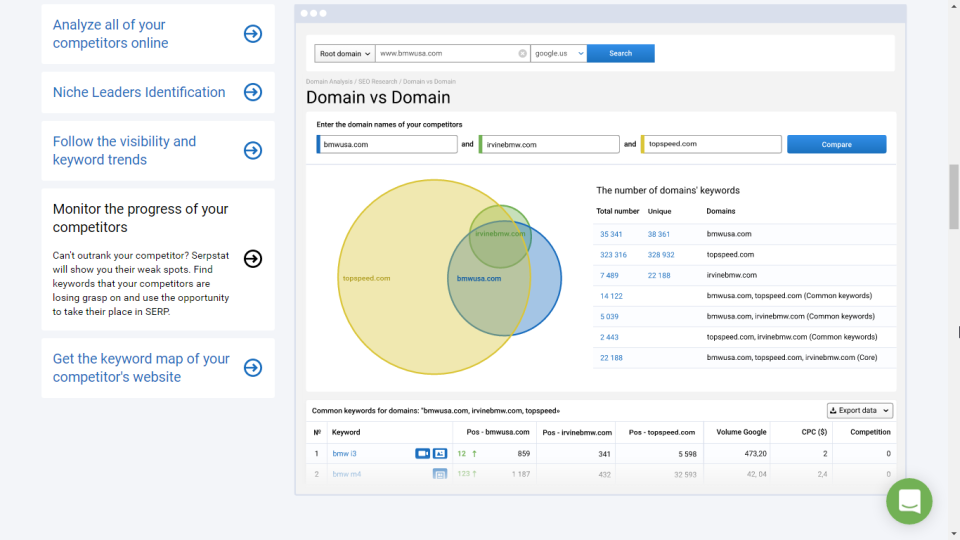The height and width of the screenshot is (540, 960).
Task: Click arrow icon beside Analyze all competitors online
Action: click(x=253, y=34)
